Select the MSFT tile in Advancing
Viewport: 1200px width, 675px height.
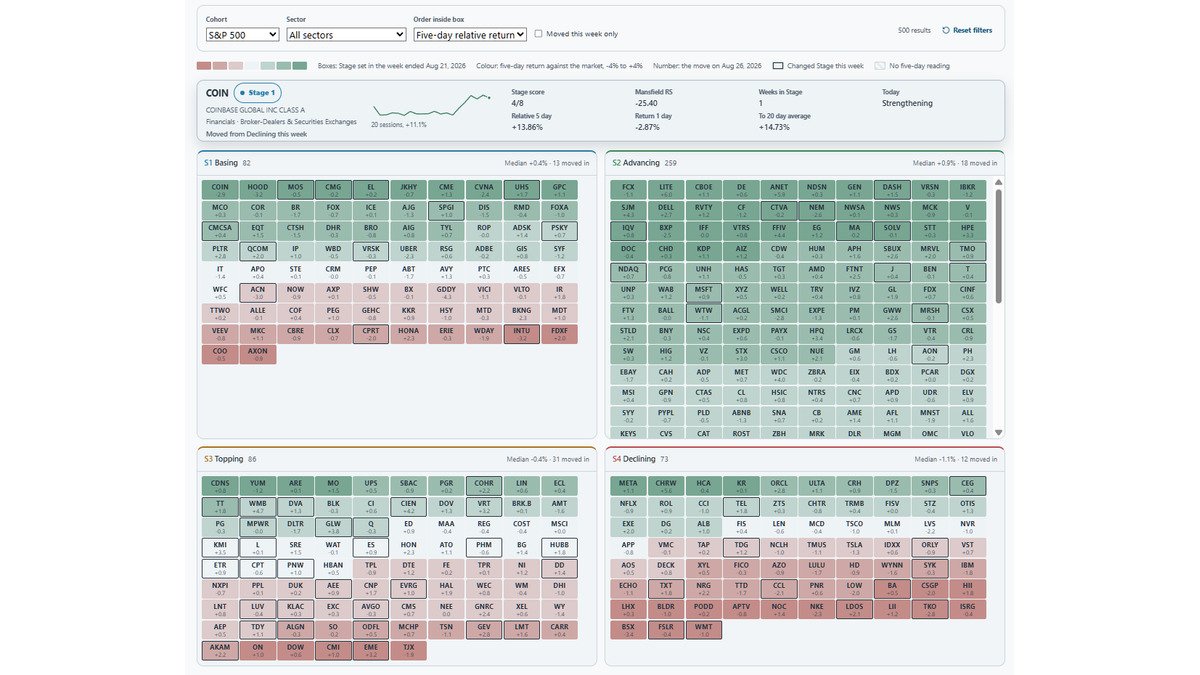(x=704, y=292)
